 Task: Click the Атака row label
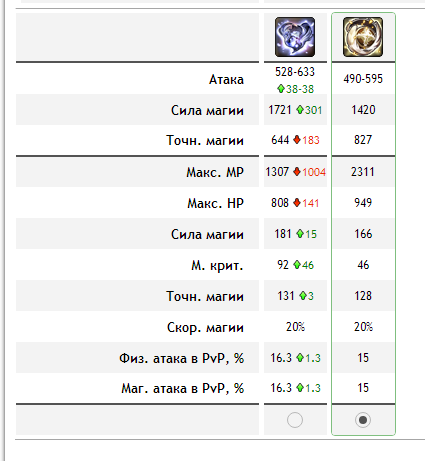point(226,80)
